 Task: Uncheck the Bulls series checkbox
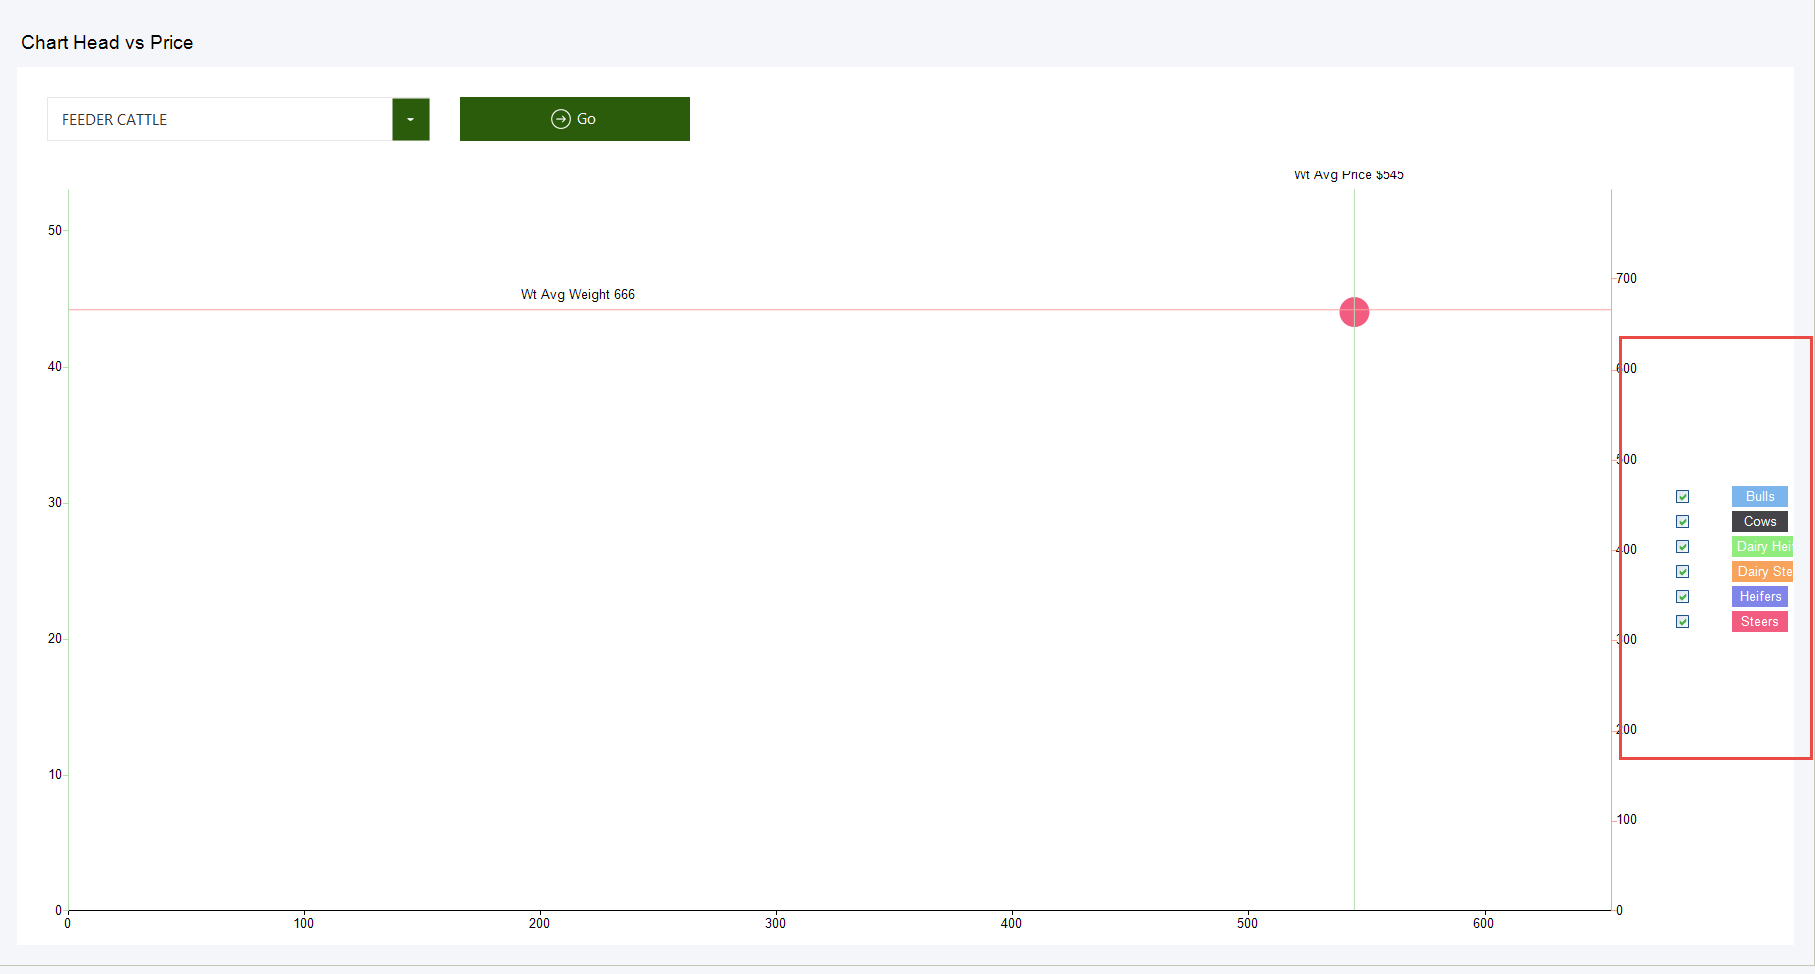pos(1683,497)
